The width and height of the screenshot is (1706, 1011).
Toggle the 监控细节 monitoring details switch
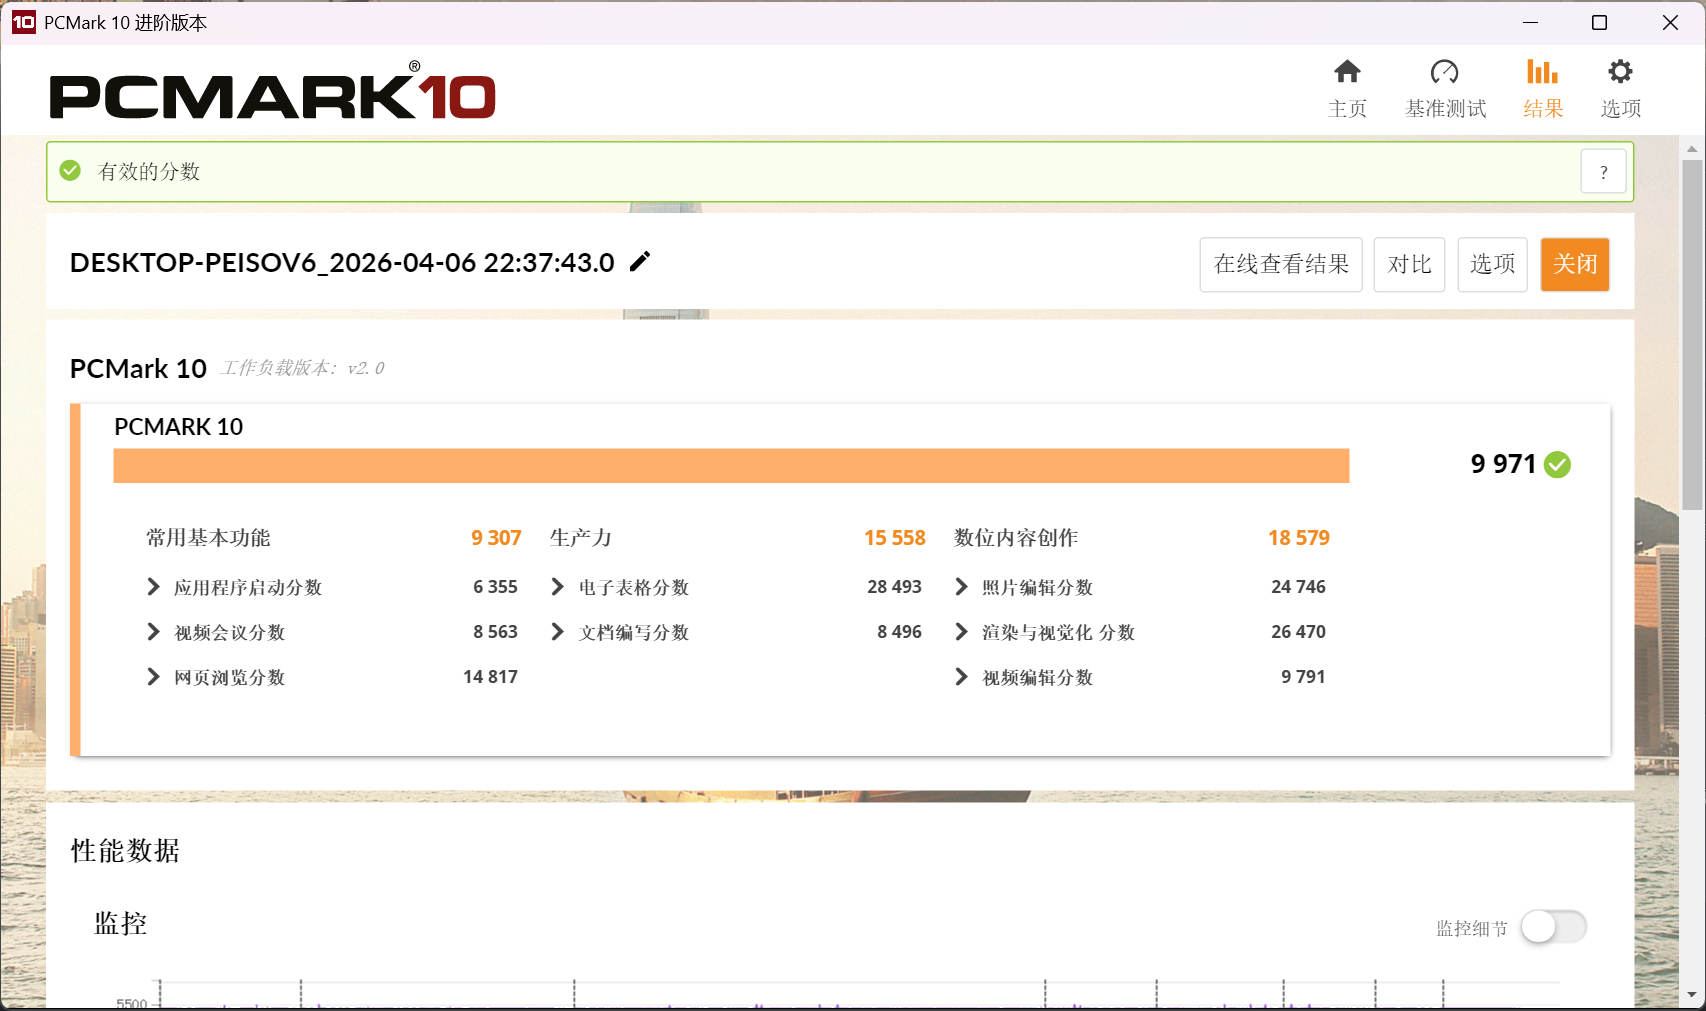(1553, 927)
